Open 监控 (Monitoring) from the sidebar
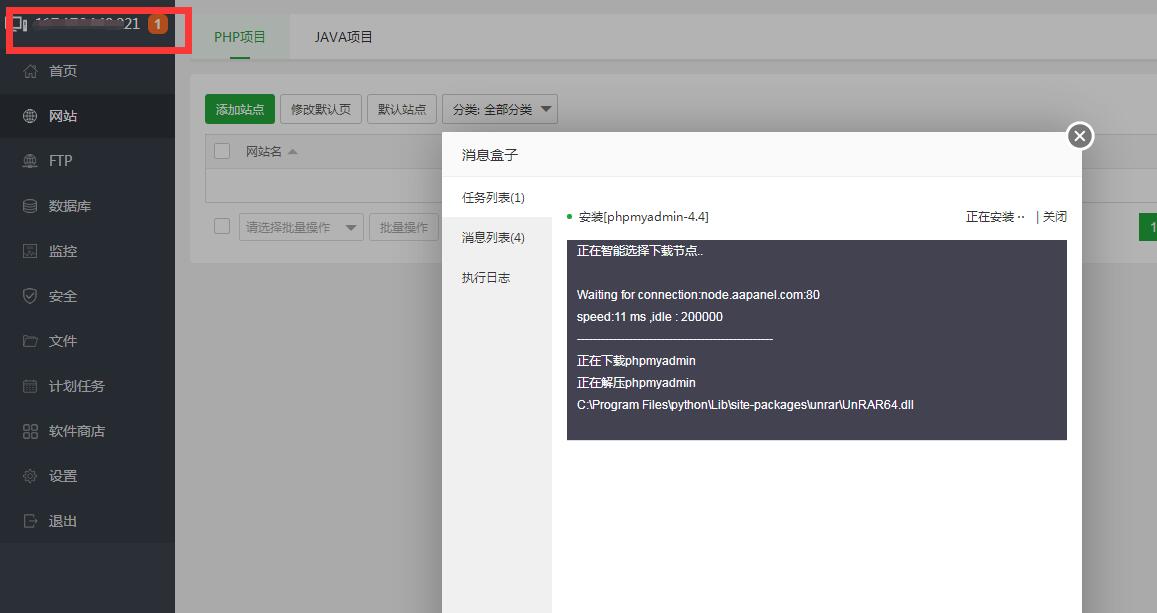1157x613 pixels. 62,250
